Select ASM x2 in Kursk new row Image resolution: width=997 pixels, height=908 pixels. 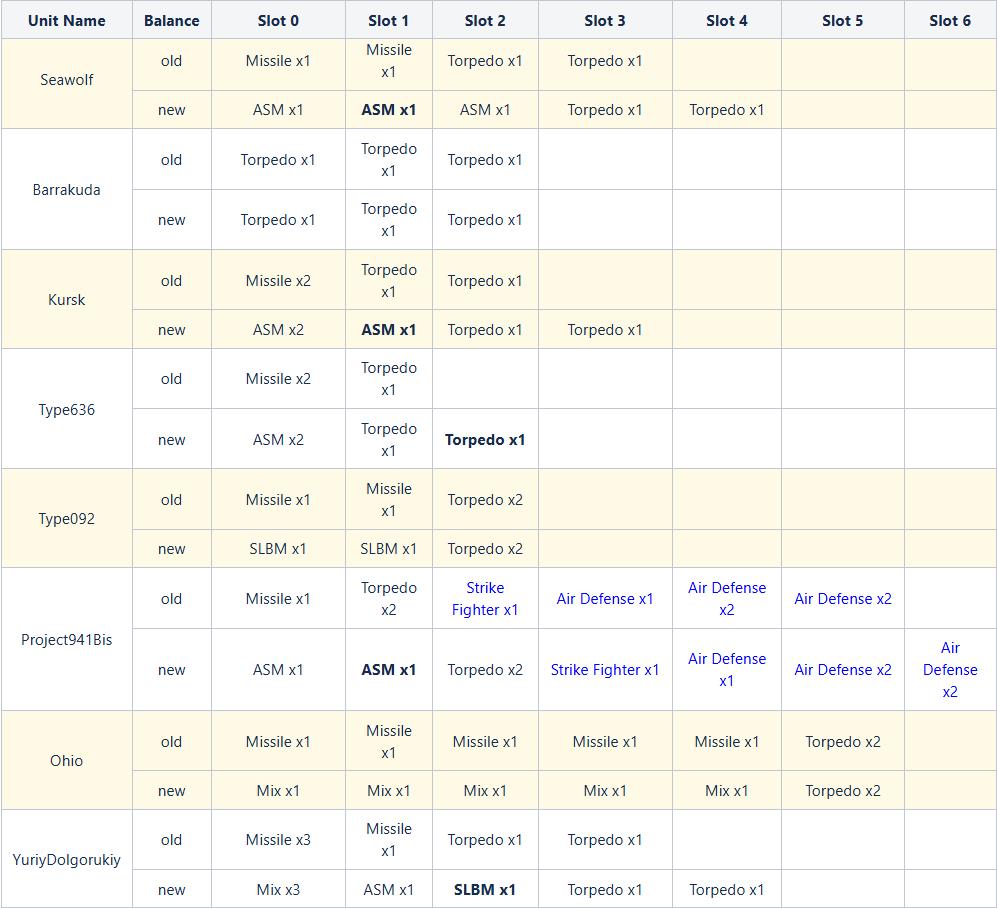click(278, 330)
